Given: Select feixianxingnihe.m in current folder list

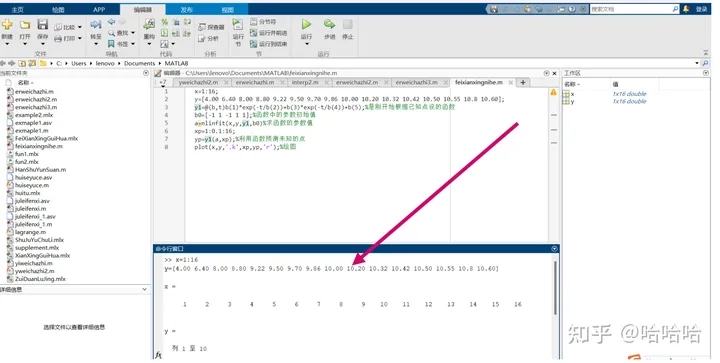Looking at the screenshot, I should pos(39,146).
